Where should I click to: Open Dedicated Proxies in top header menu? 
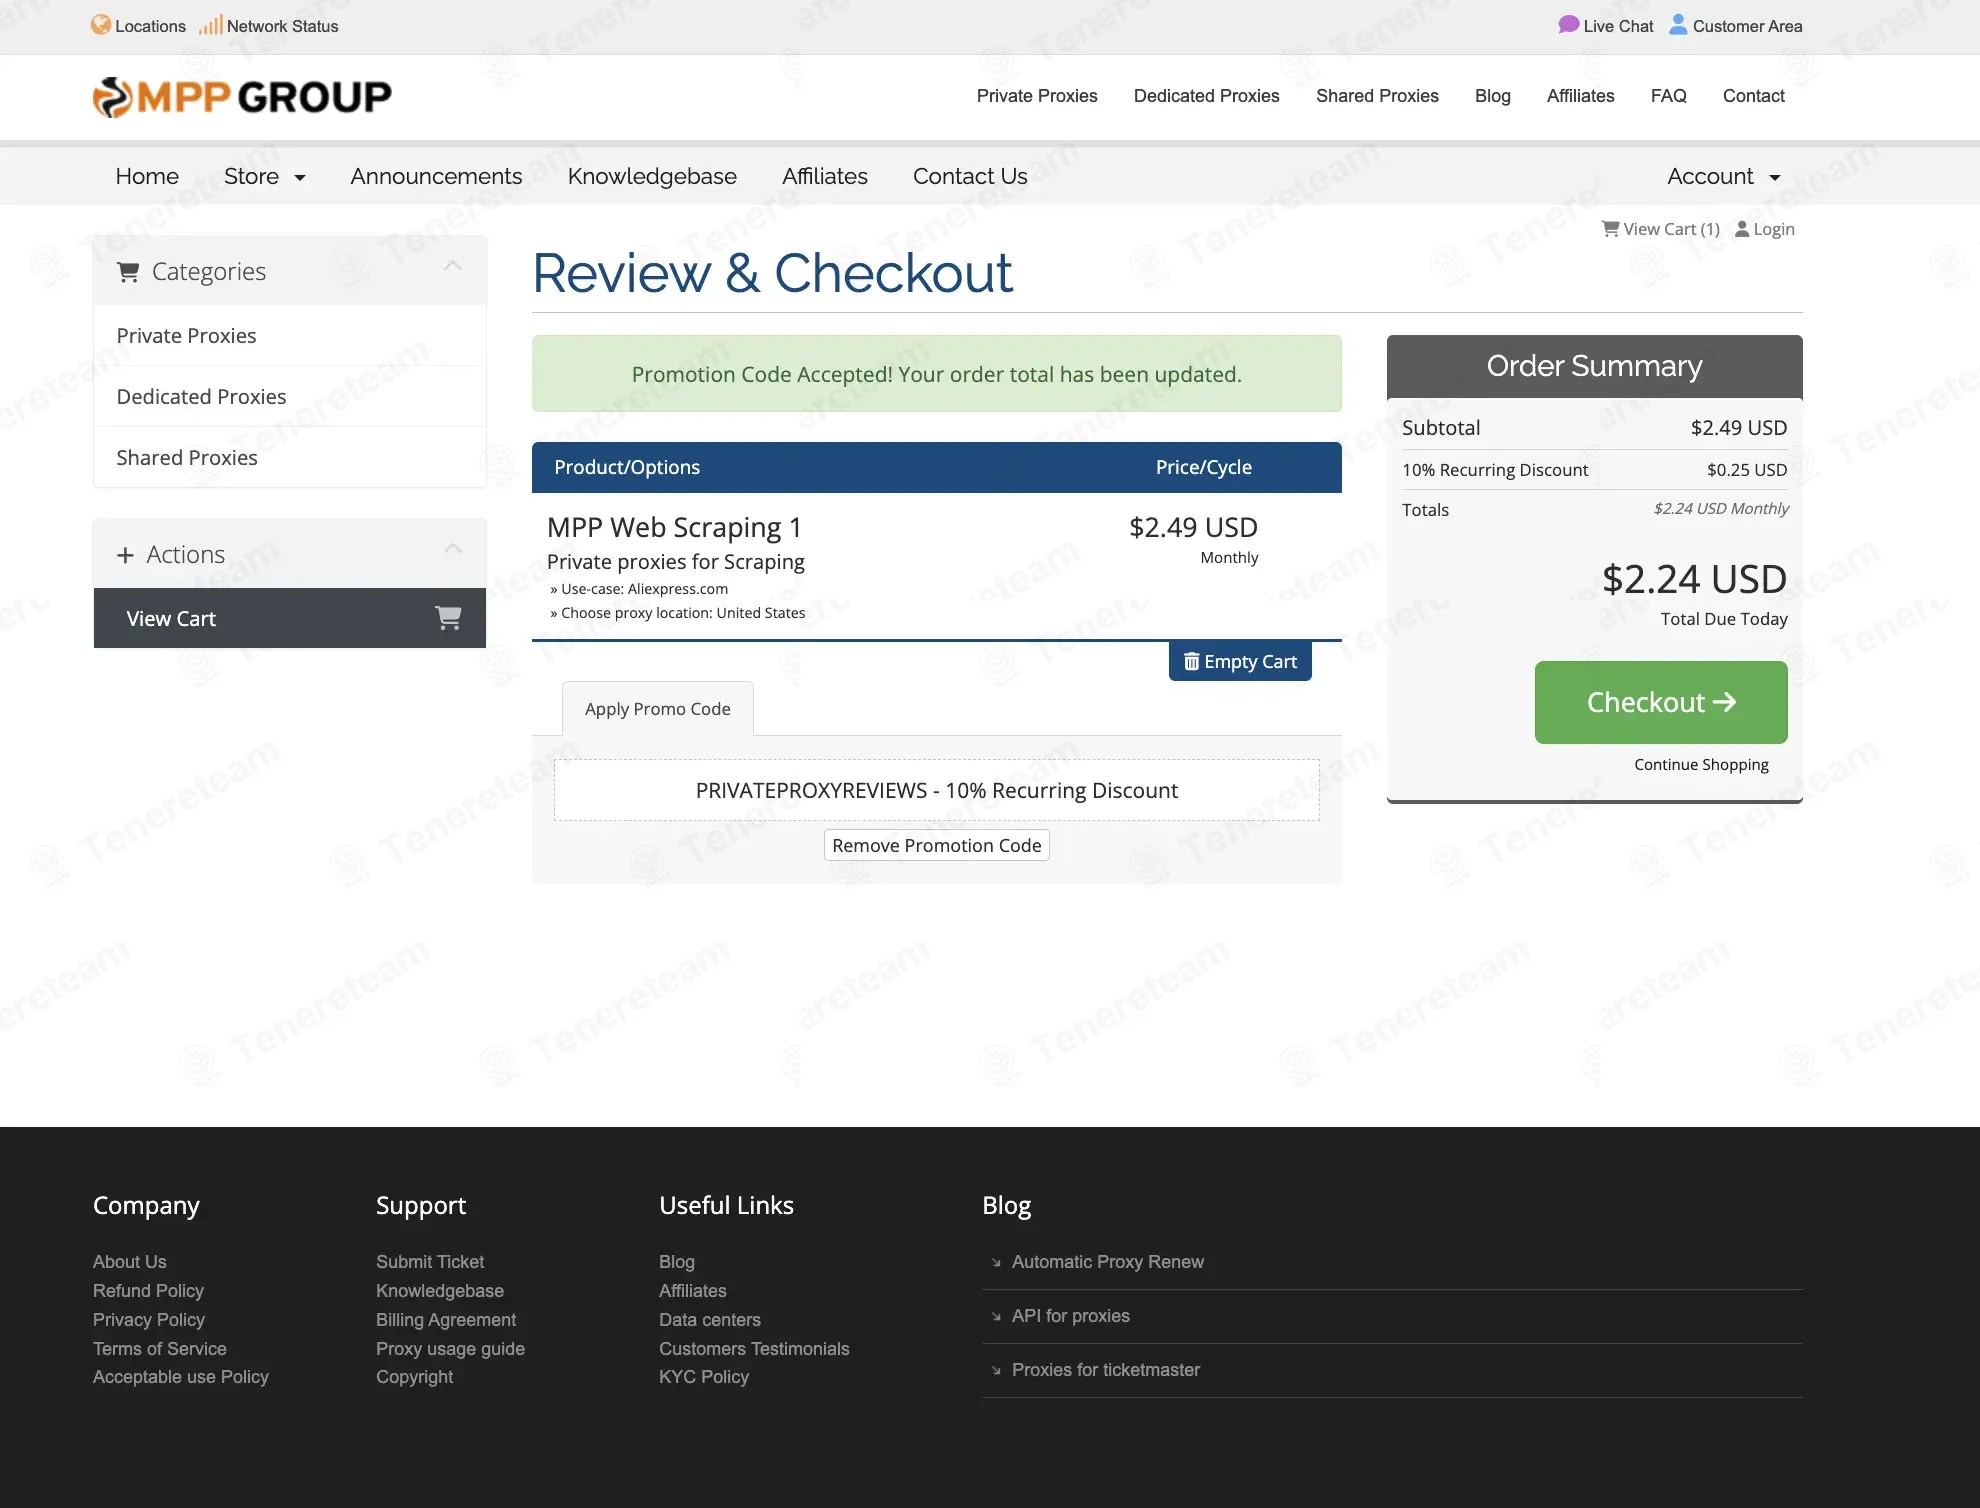(1207, 96)
